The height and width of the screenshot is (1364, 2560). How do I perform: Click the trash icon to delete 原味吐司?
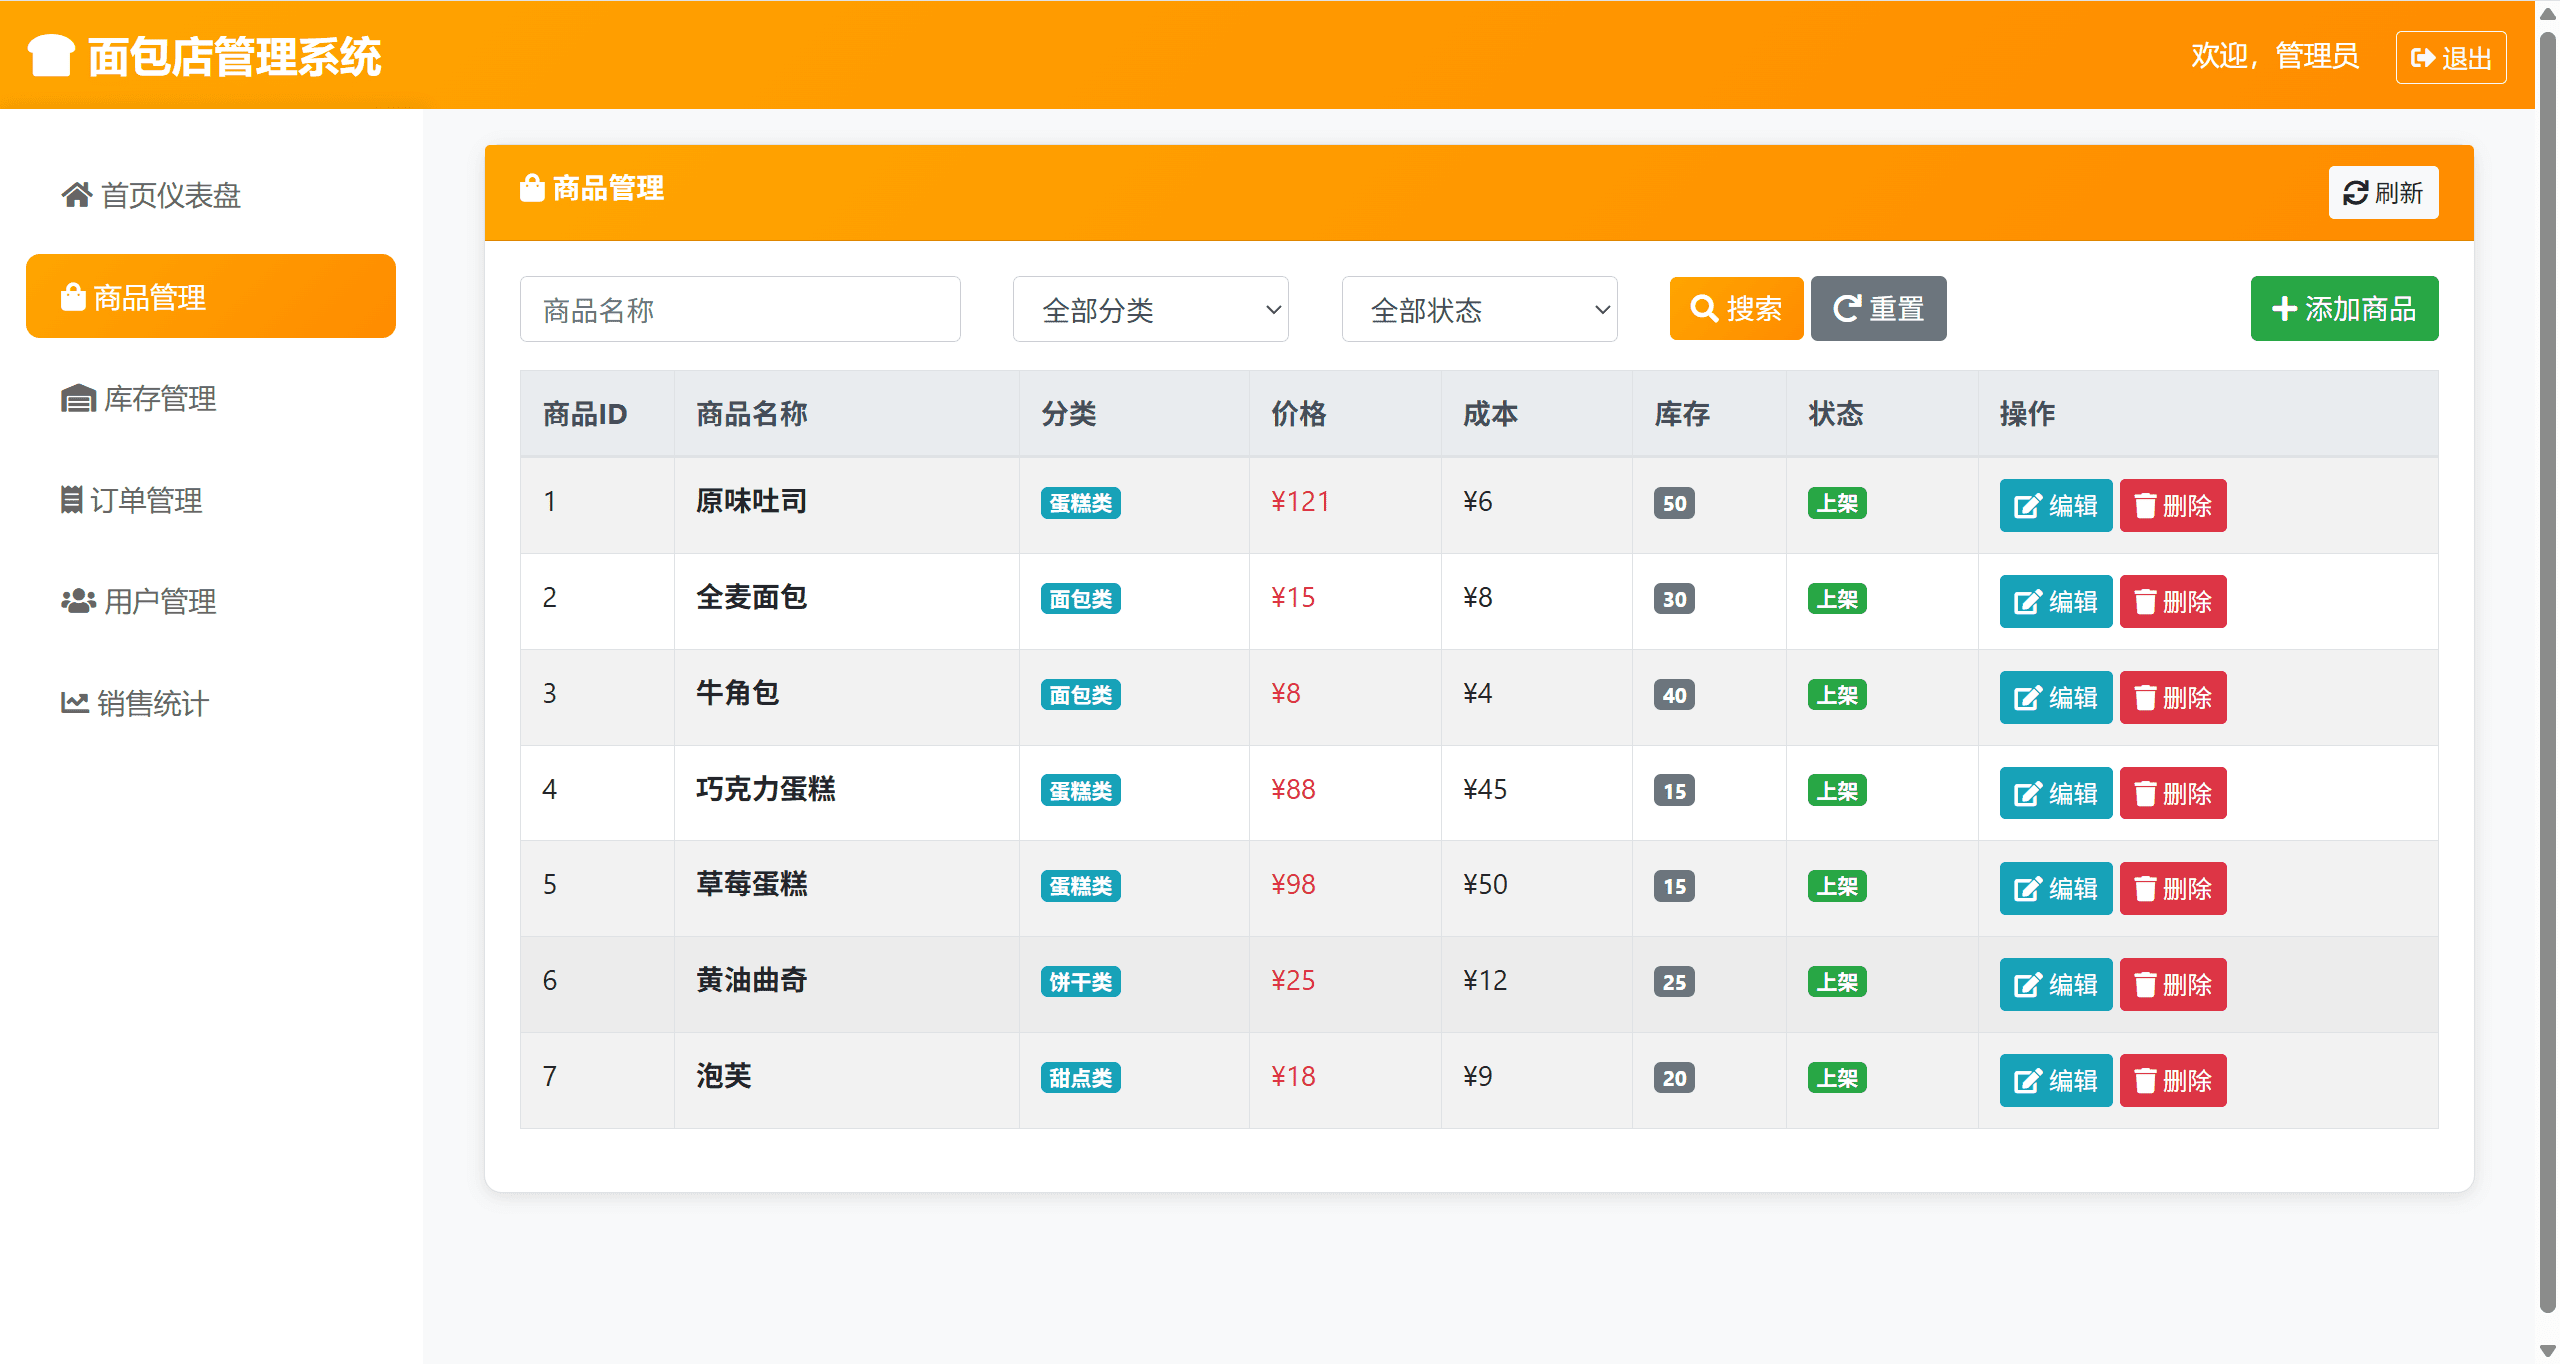click(2144, 505)
